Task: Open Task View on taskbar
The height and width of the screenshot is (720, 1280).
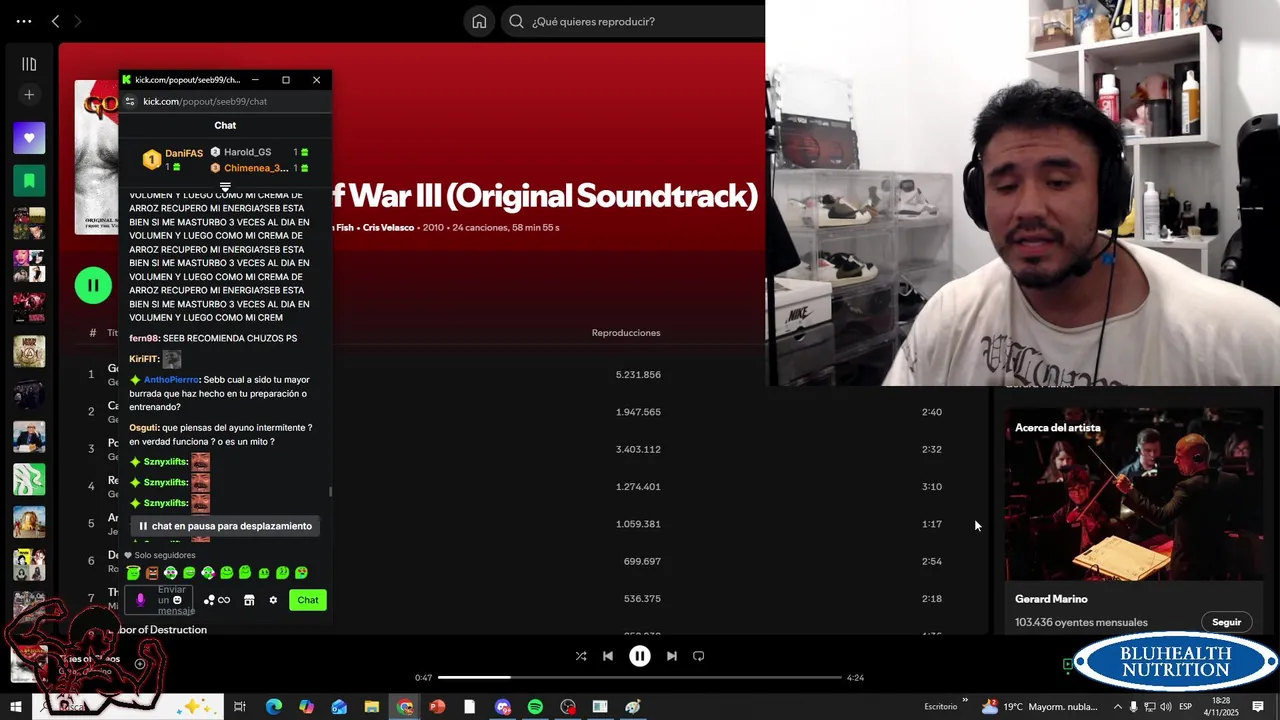Action: [240, 707]
